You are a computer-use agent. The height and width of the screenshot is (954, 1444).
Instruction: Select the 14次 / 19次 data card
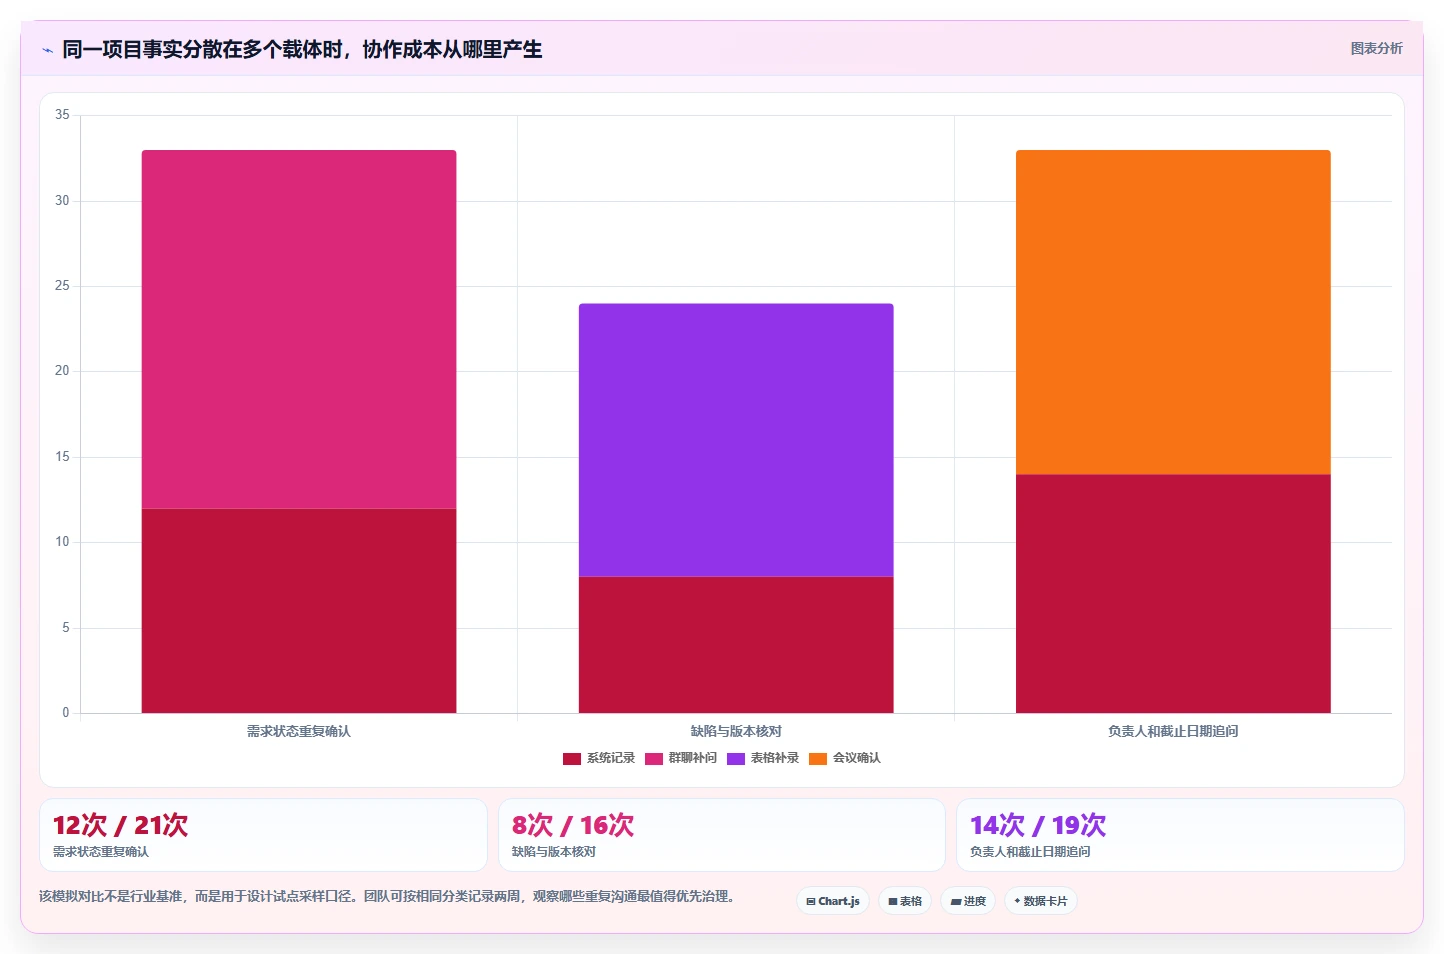(x=1180, y=835)
